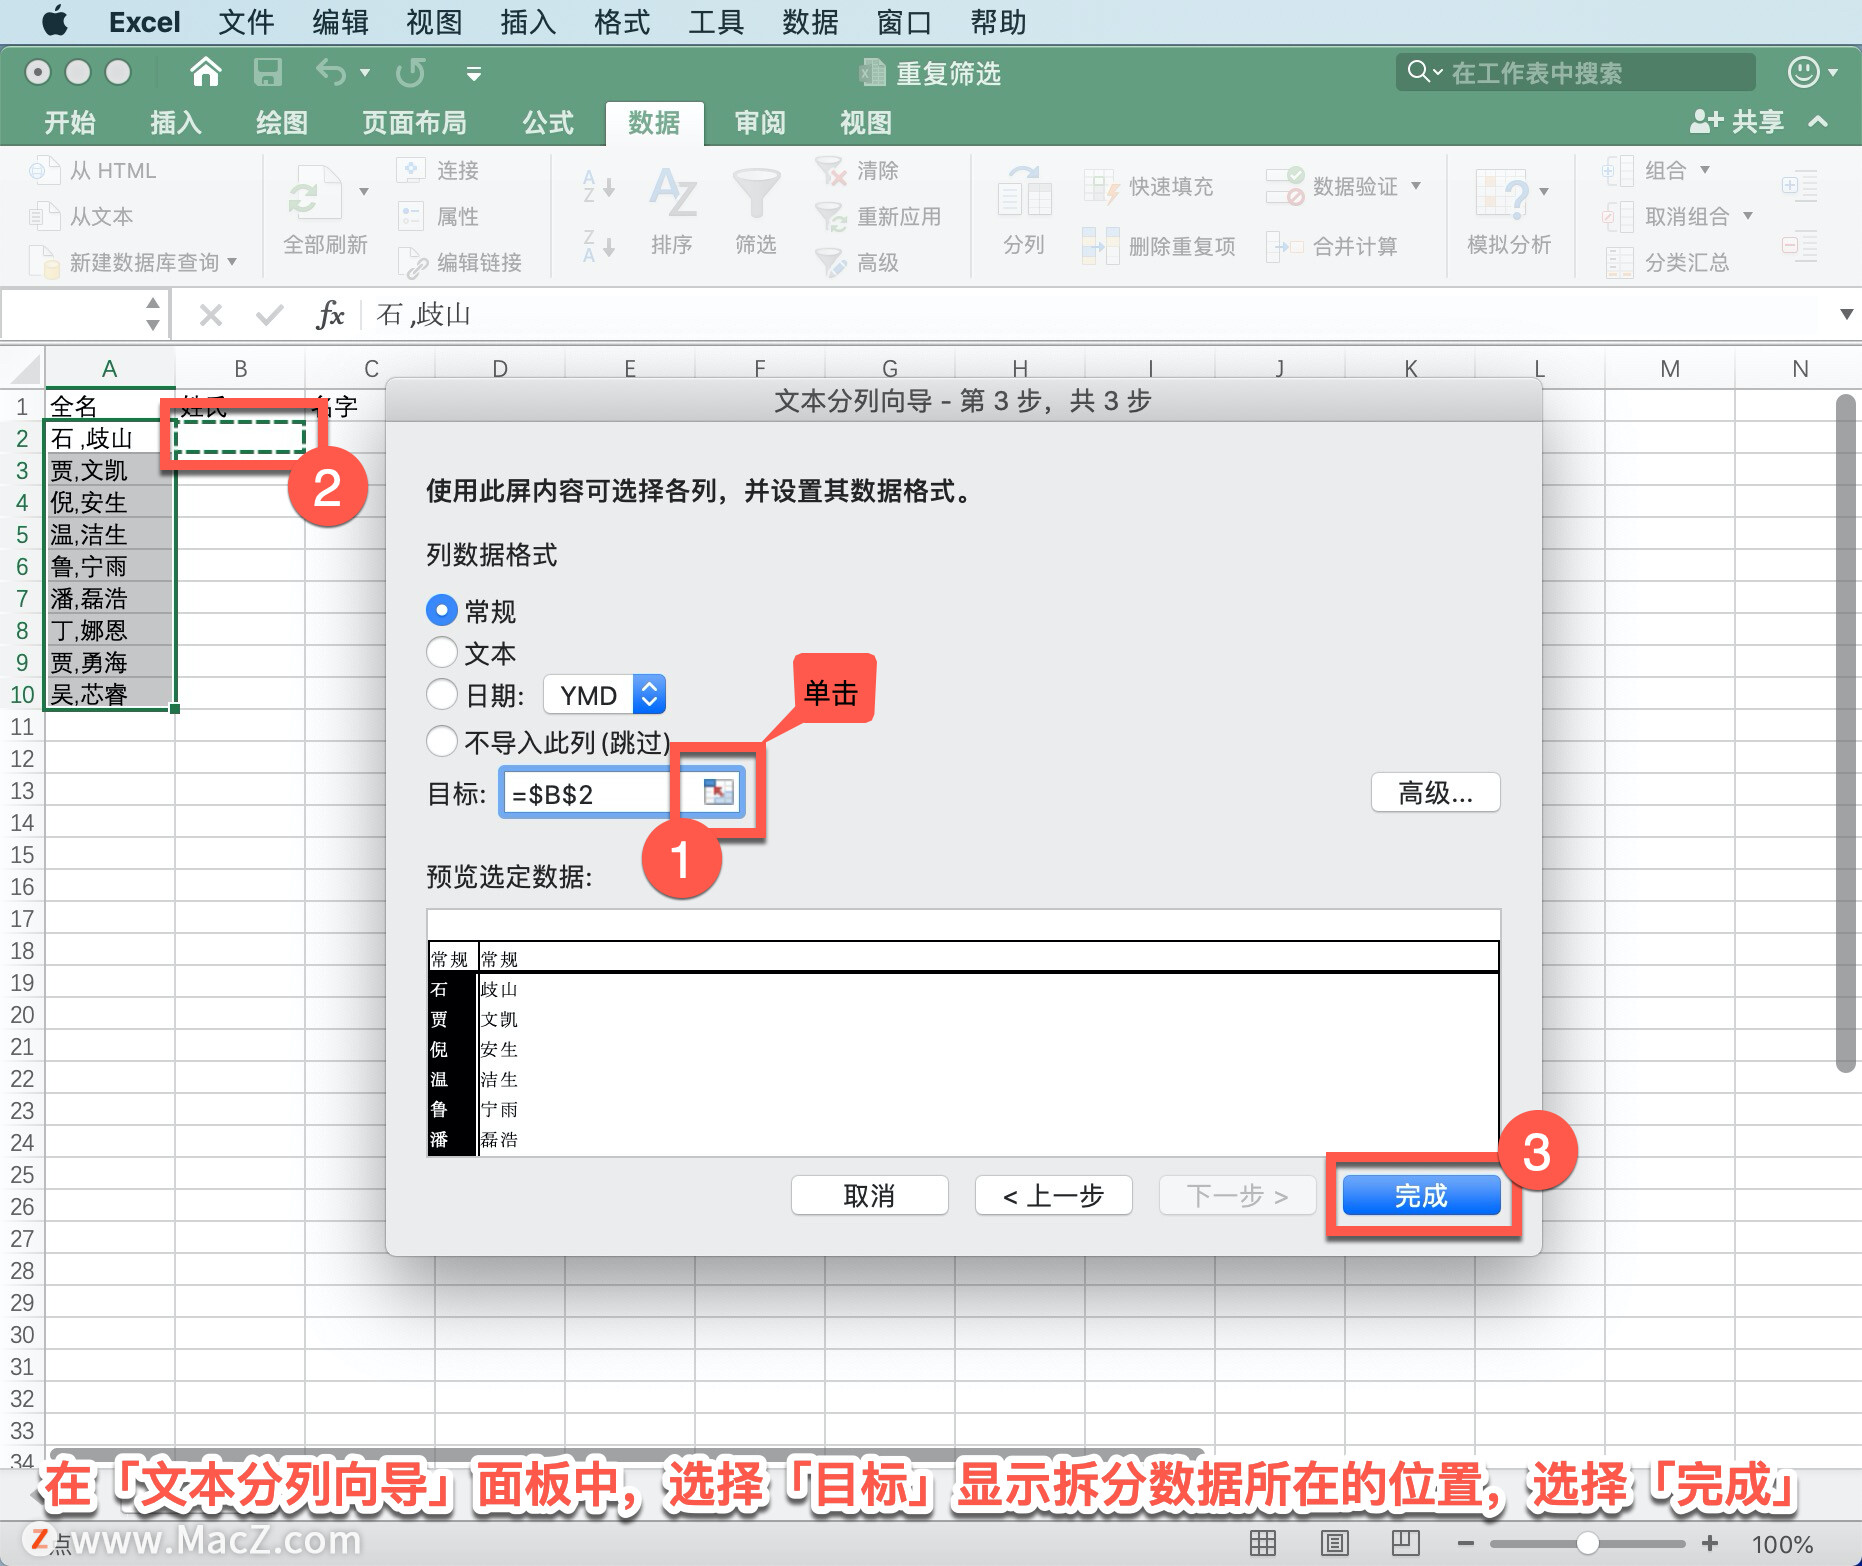The height and width of the screenshot is (1566, 1862).
Task: Click the Undo arrow icon
Action: click(x=331, y=72)
